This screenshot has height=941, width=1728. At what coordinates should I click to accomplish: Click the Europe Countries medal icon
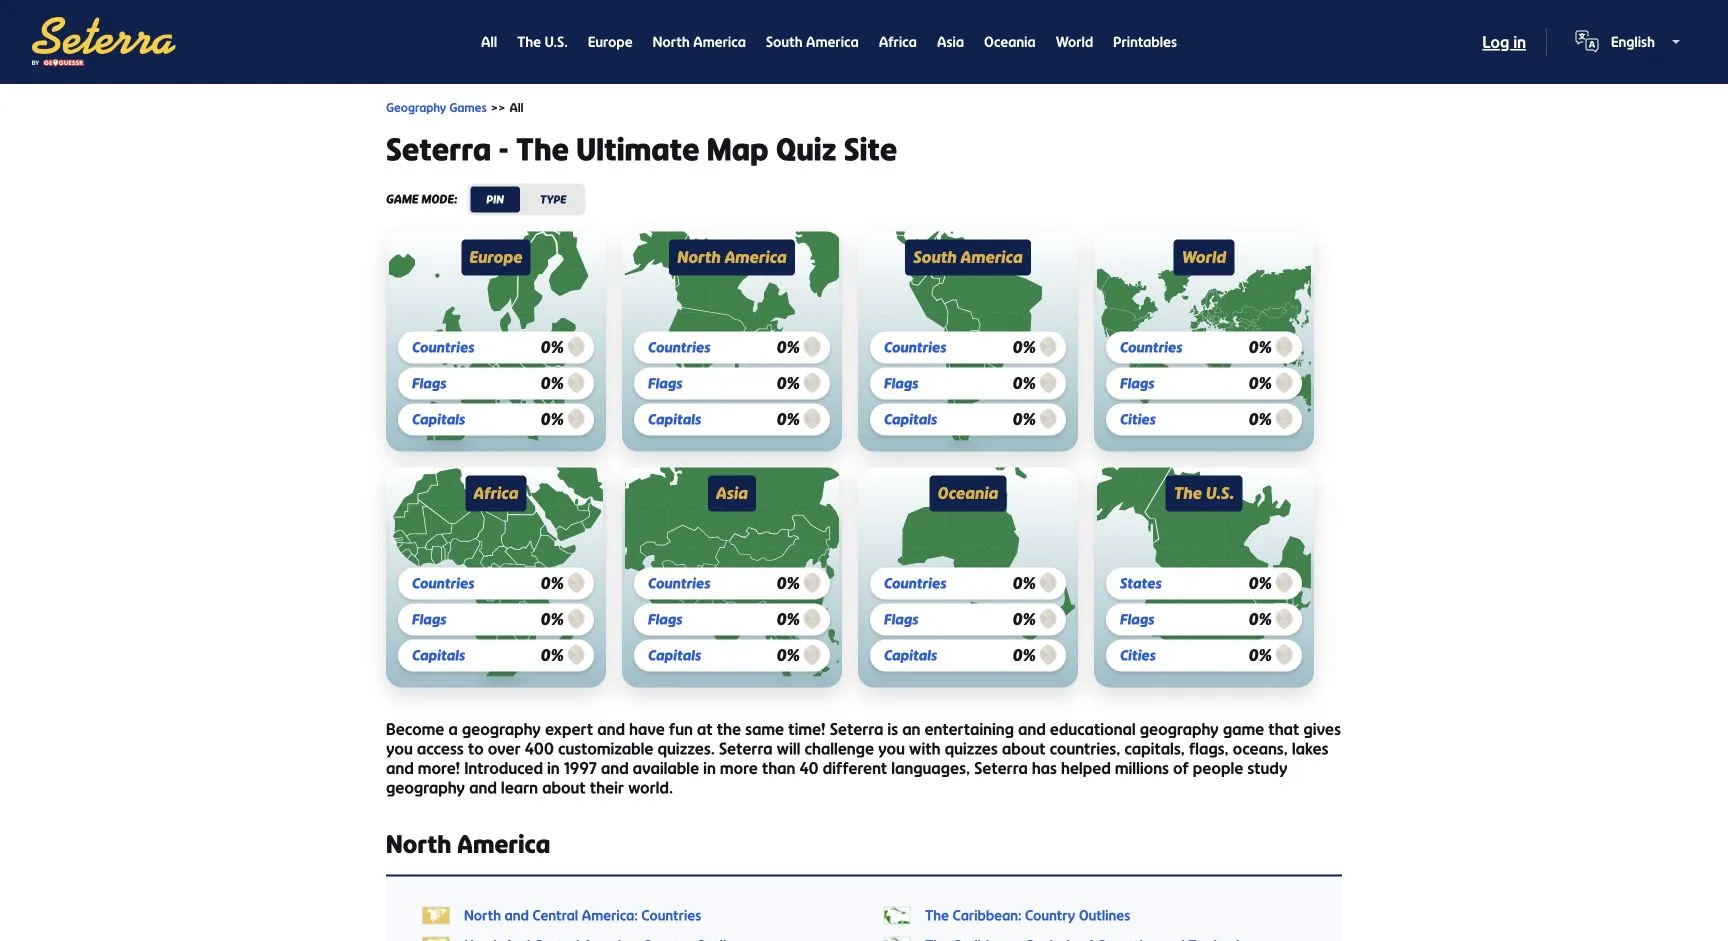[576, 347]
